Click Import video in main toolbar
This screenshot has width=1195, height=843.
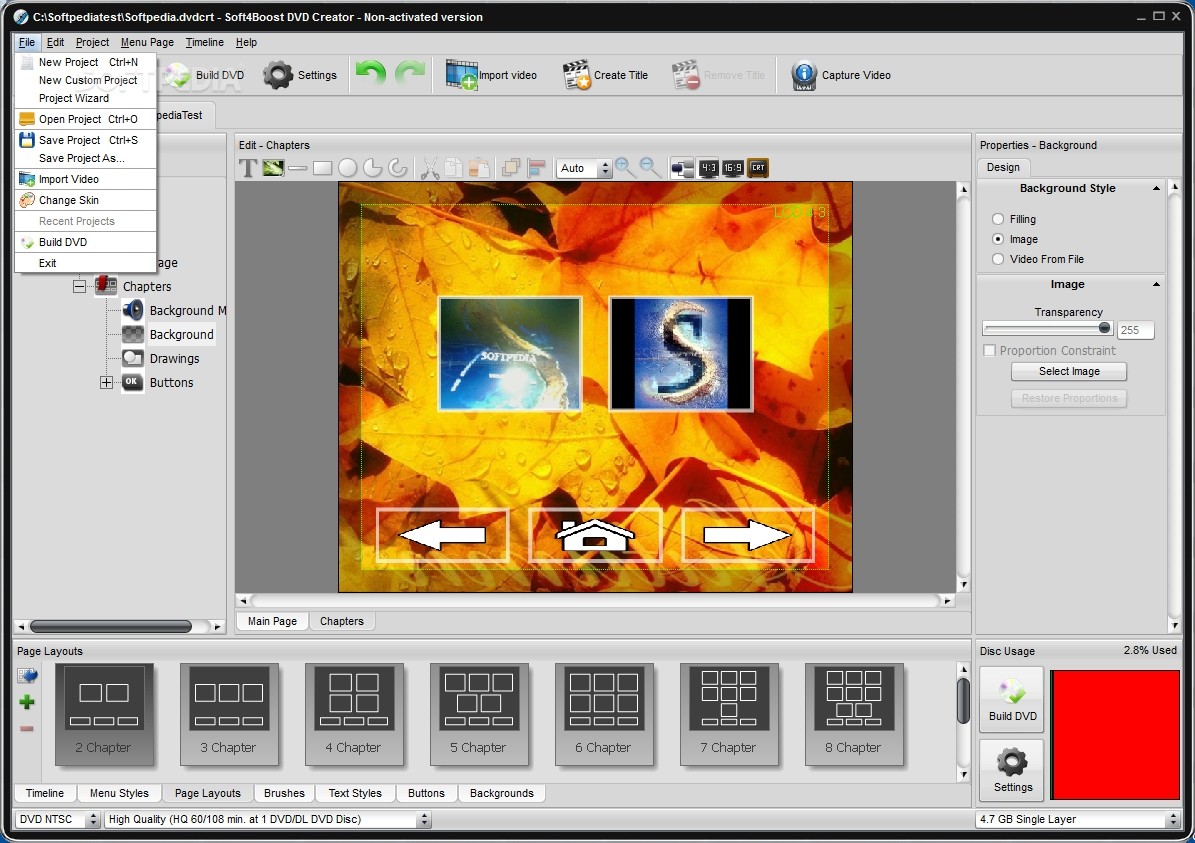click(491, 75)
